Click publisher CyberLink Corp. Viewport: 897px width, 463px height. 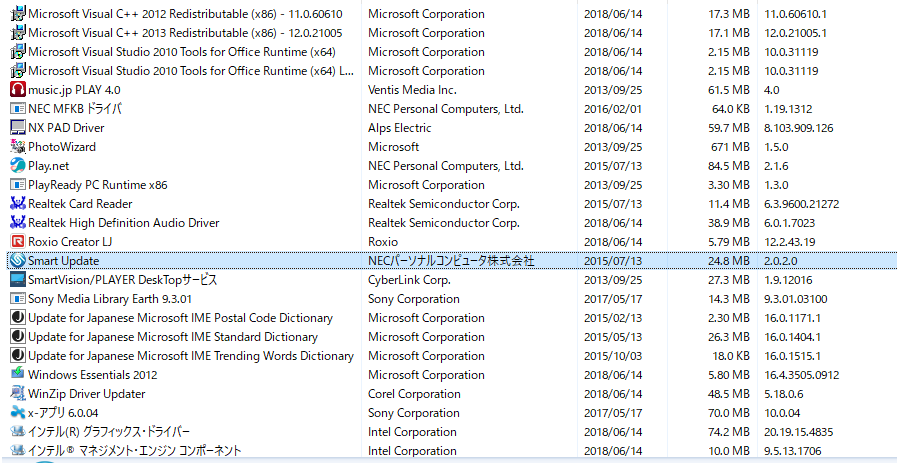[410, 280]
